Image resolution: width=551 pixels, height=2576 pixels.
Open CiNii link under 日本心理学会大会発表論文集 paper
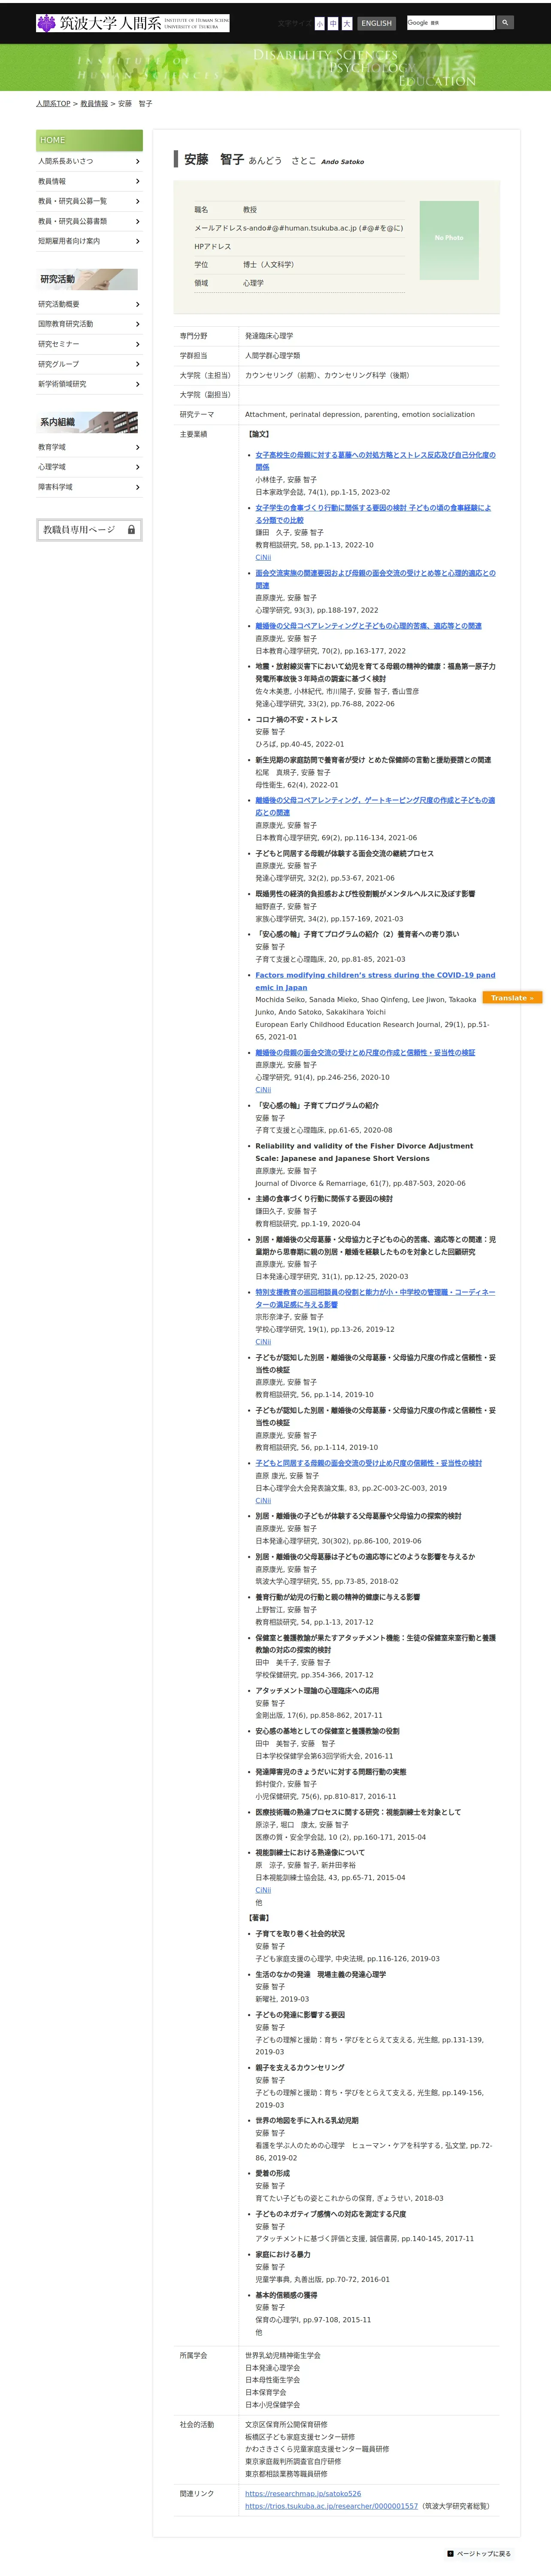pyautogui.click(x=263, y=1501)
